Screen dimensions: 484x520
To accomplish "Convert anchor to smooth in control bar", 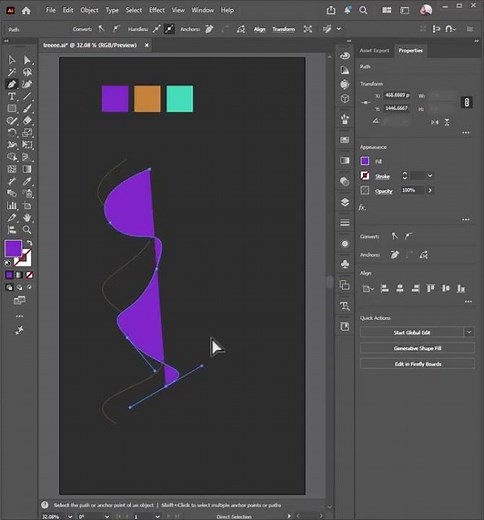I will (116, 29).
